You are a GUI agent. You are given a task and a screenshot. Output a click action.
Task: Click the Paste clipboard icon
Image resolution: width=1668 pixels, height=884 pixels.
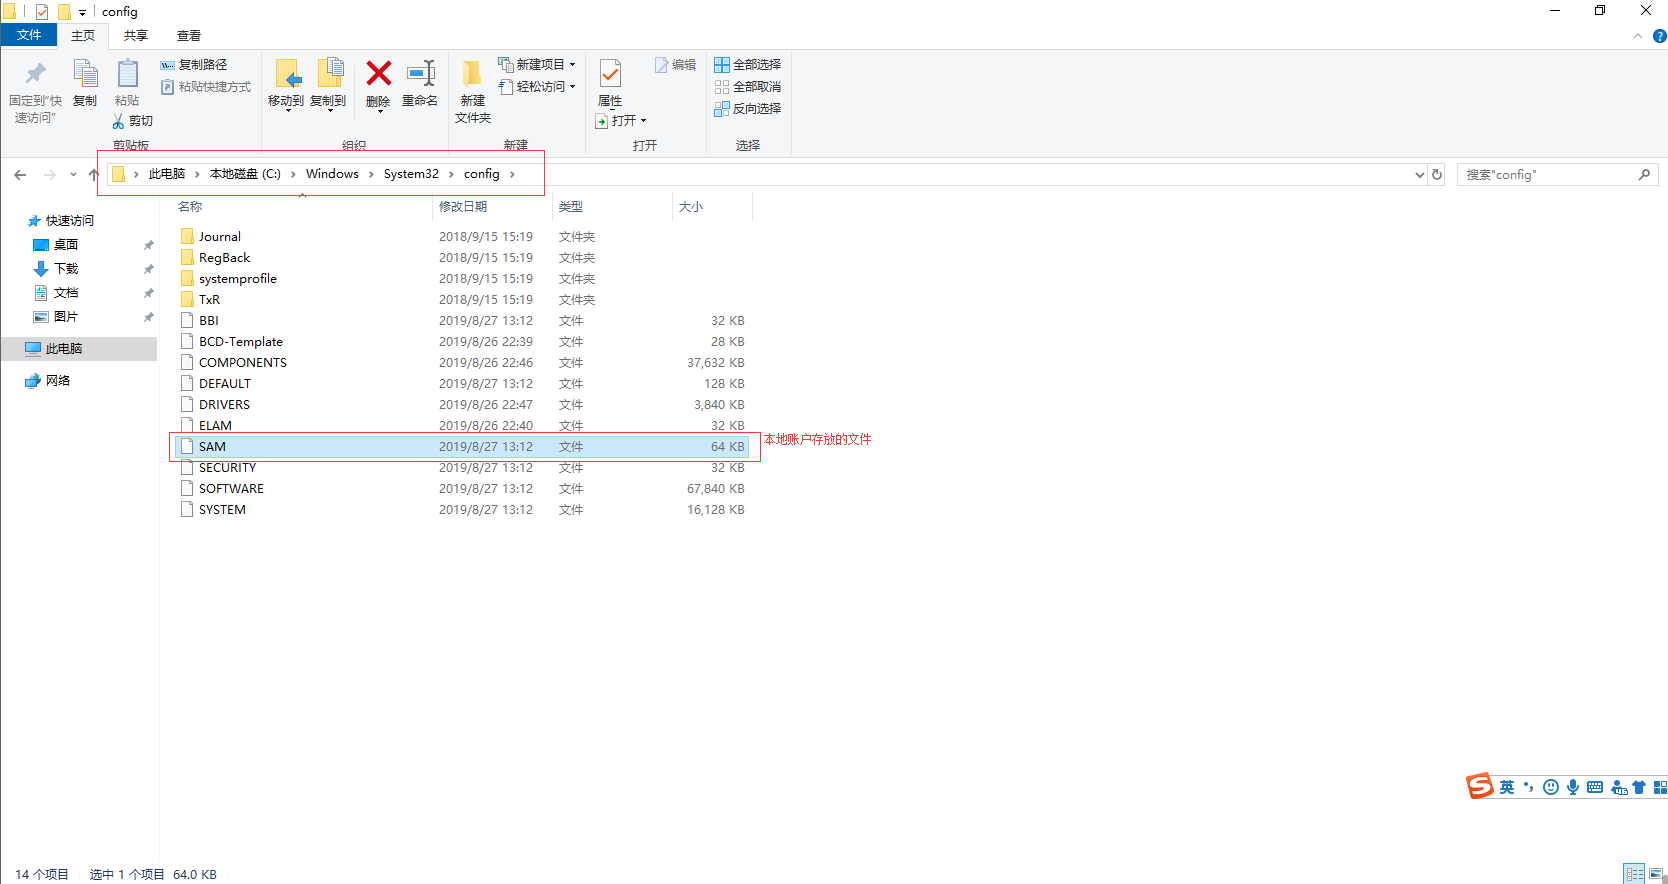128,74
